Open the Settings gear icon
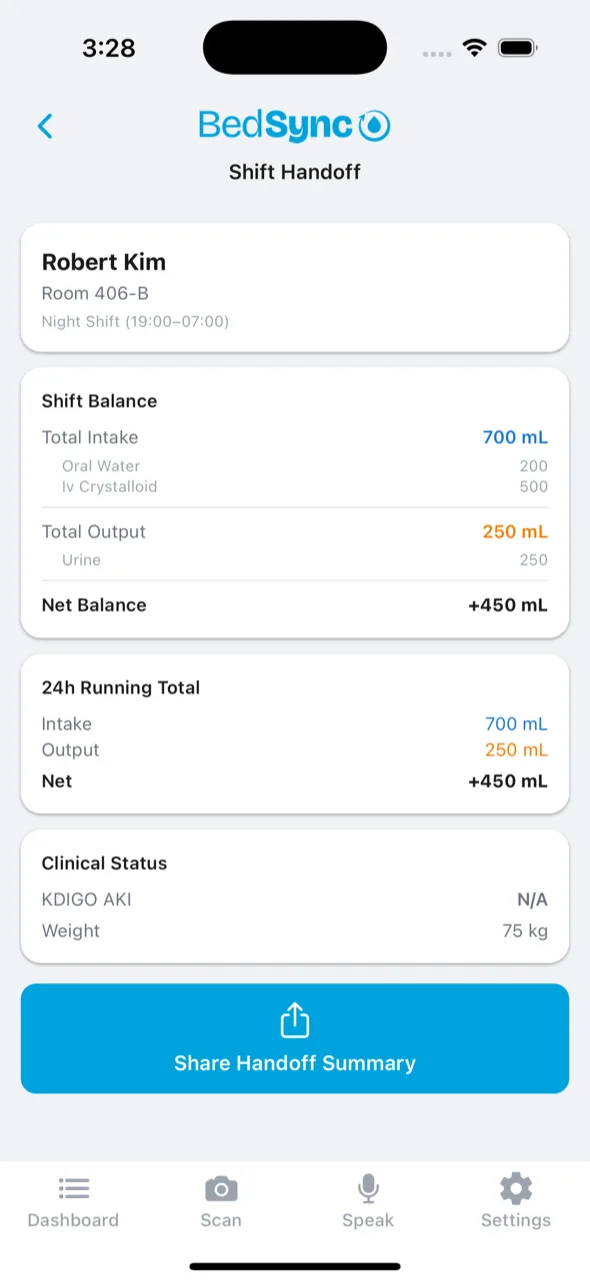Viewport: 590px width, 1282px height. click(516, 1188)
